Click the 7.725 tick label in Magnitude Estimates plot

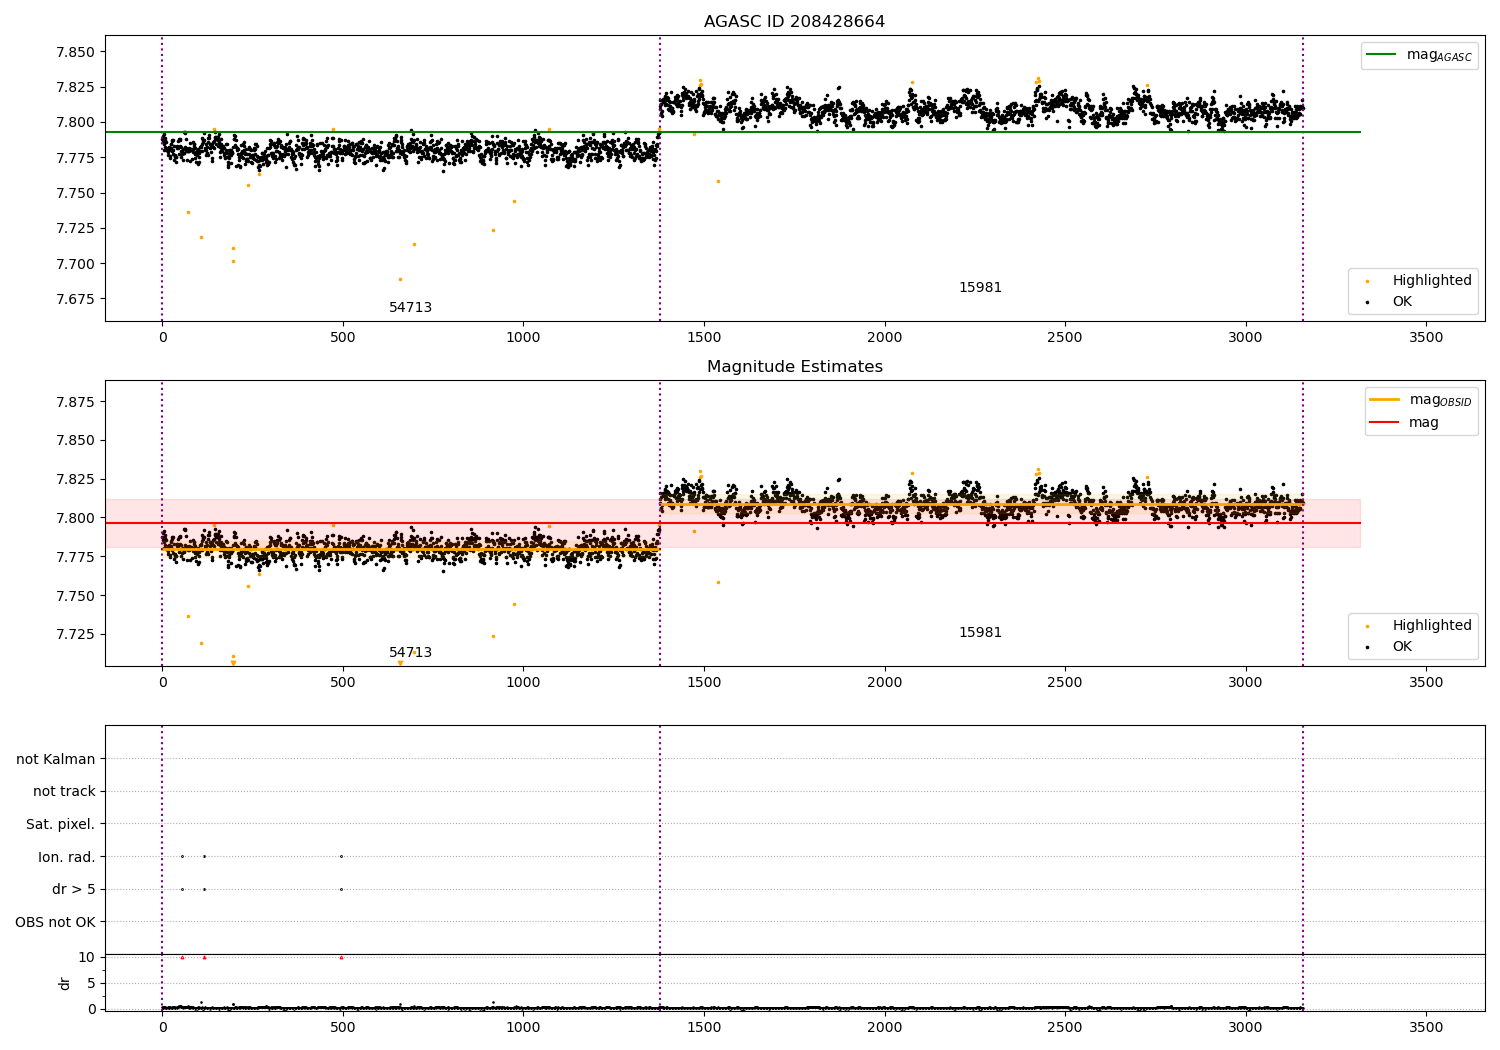75,635
